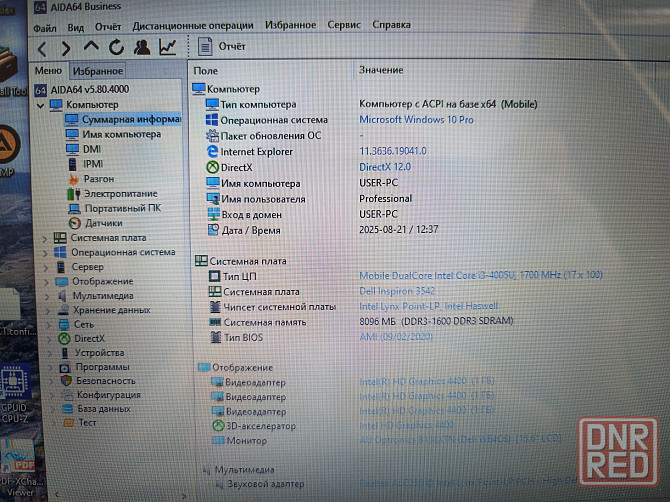Click the Back navigation arrow

coord(42,49)
